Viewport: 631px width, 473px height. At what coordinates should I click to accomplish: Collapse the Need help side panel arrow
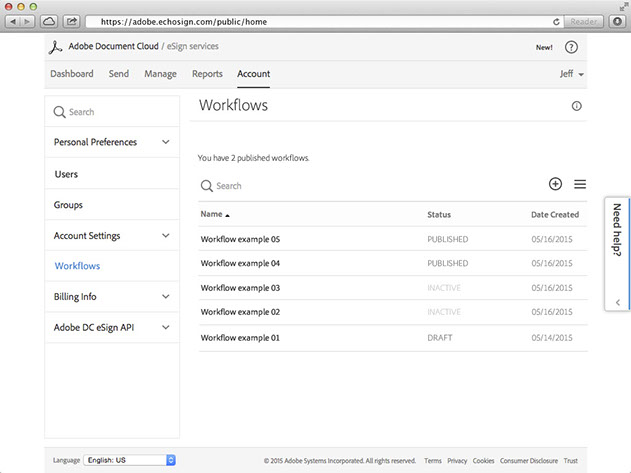[617, 302]
